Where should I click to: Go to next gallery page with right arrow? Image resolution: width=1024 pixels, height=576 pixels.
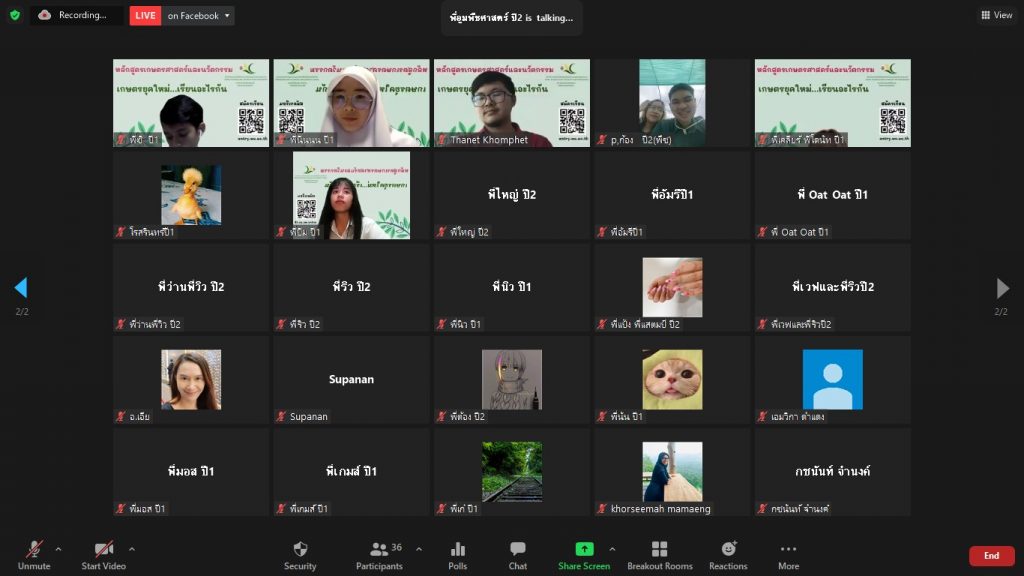[x=1003, y=288]
